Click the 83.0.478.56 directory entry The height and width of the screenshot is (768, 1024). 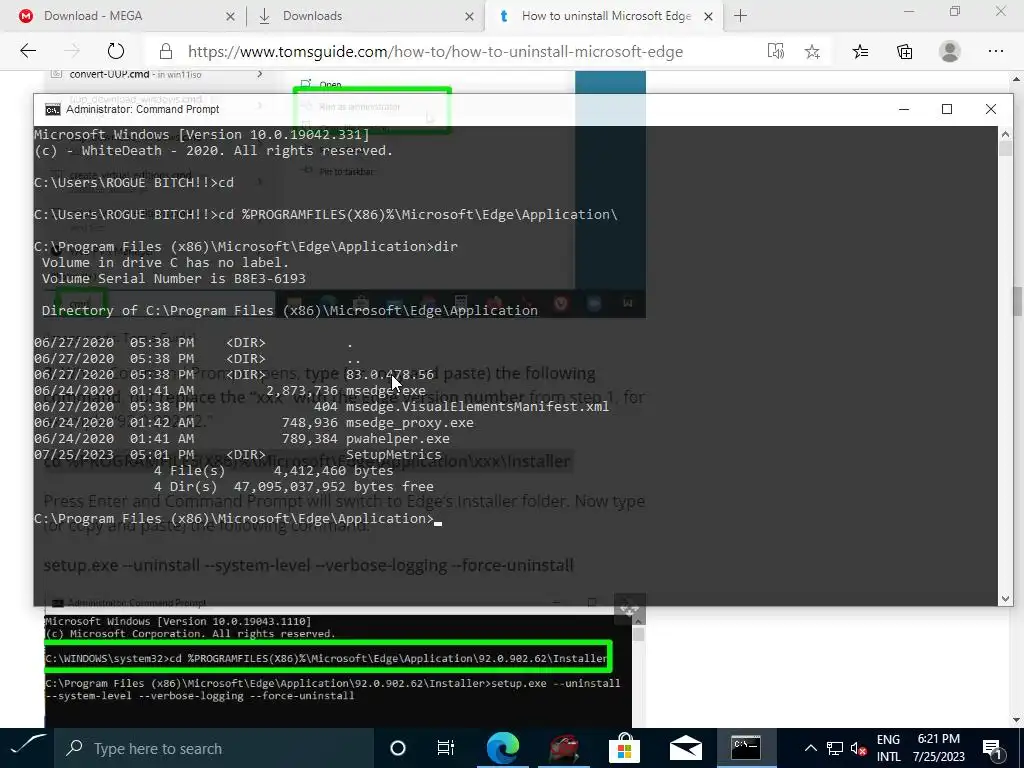tap(390, 374)
